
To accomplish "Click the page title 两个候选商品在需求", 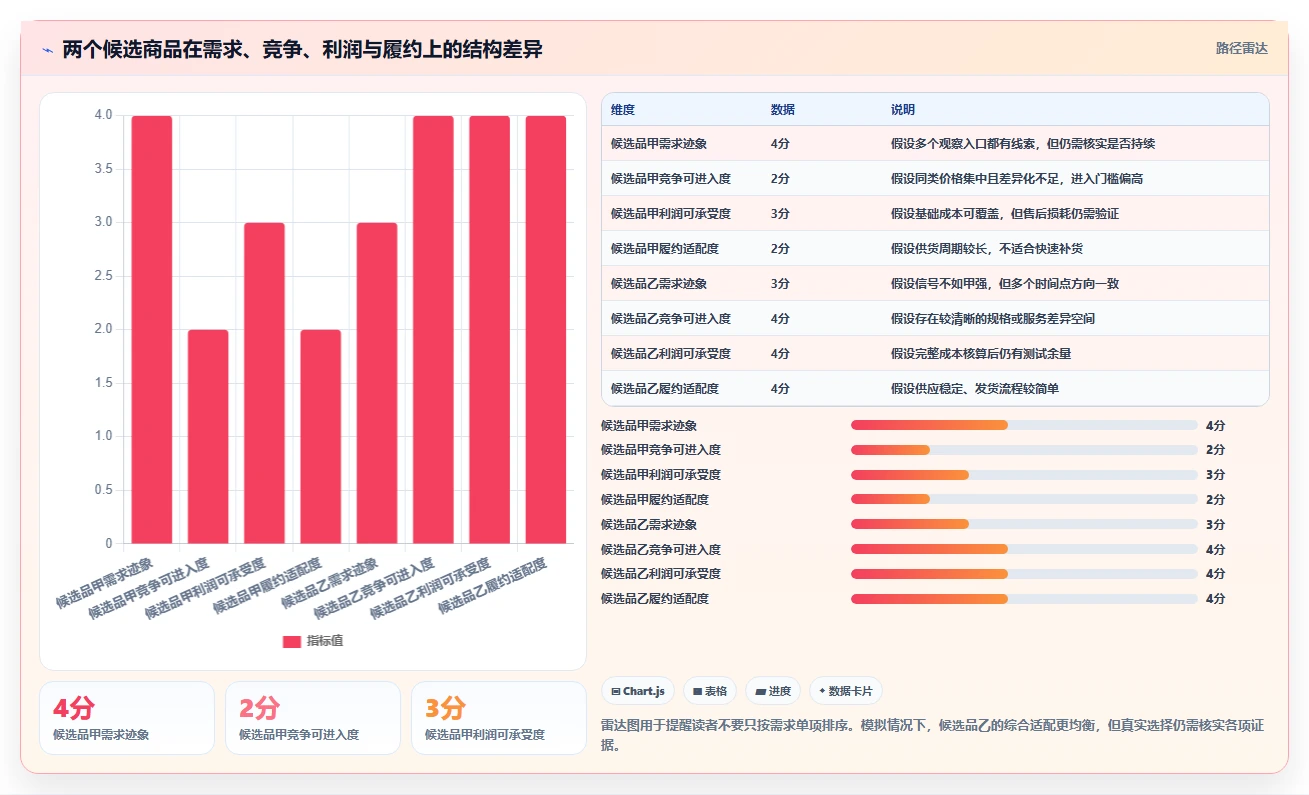I will click(x=302, y=49).
